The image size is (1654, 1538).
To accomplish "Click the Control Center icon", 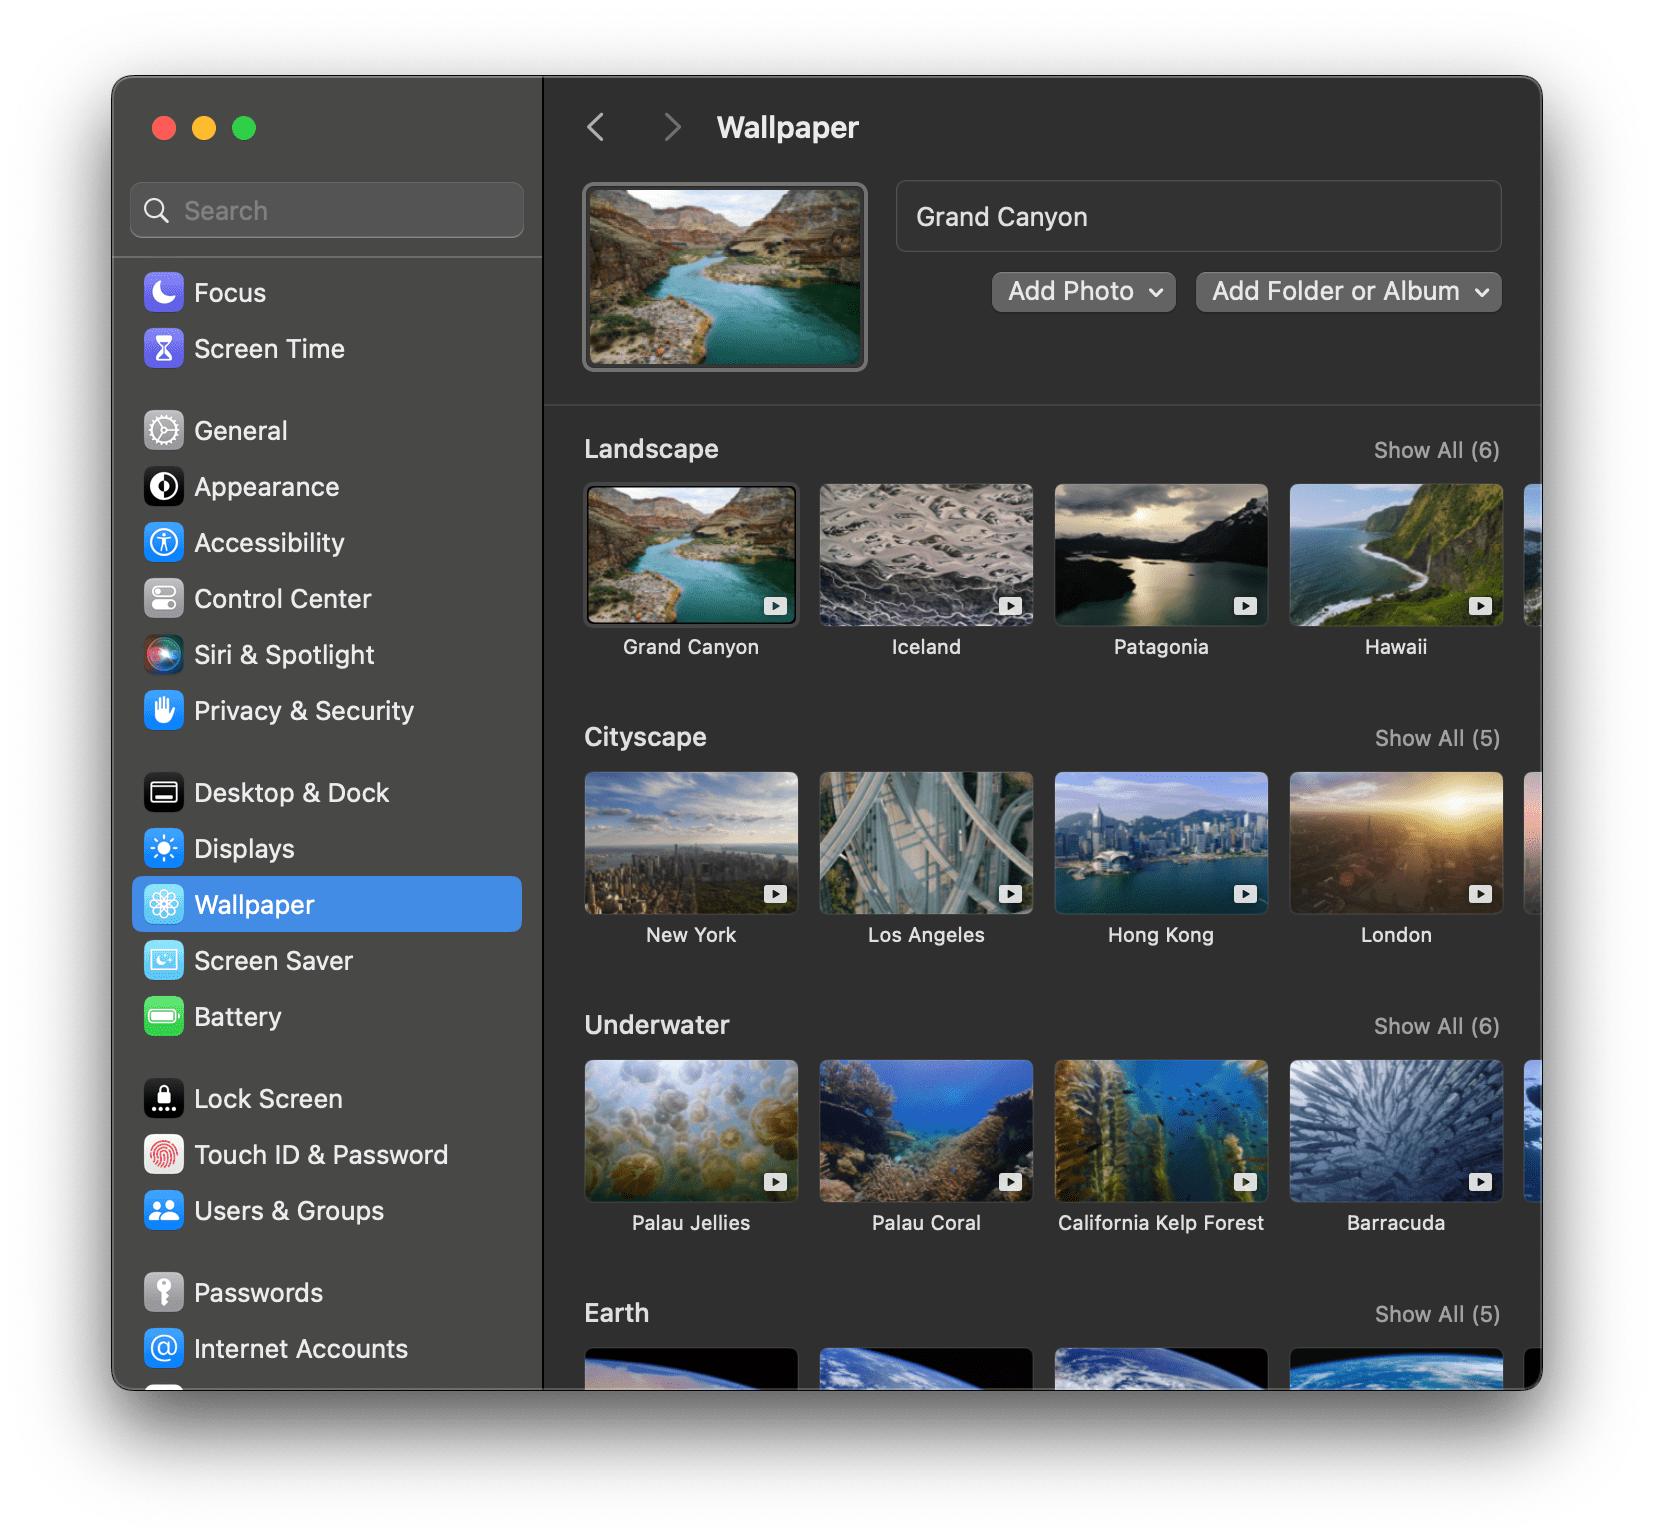I will (x=163, y=598).
